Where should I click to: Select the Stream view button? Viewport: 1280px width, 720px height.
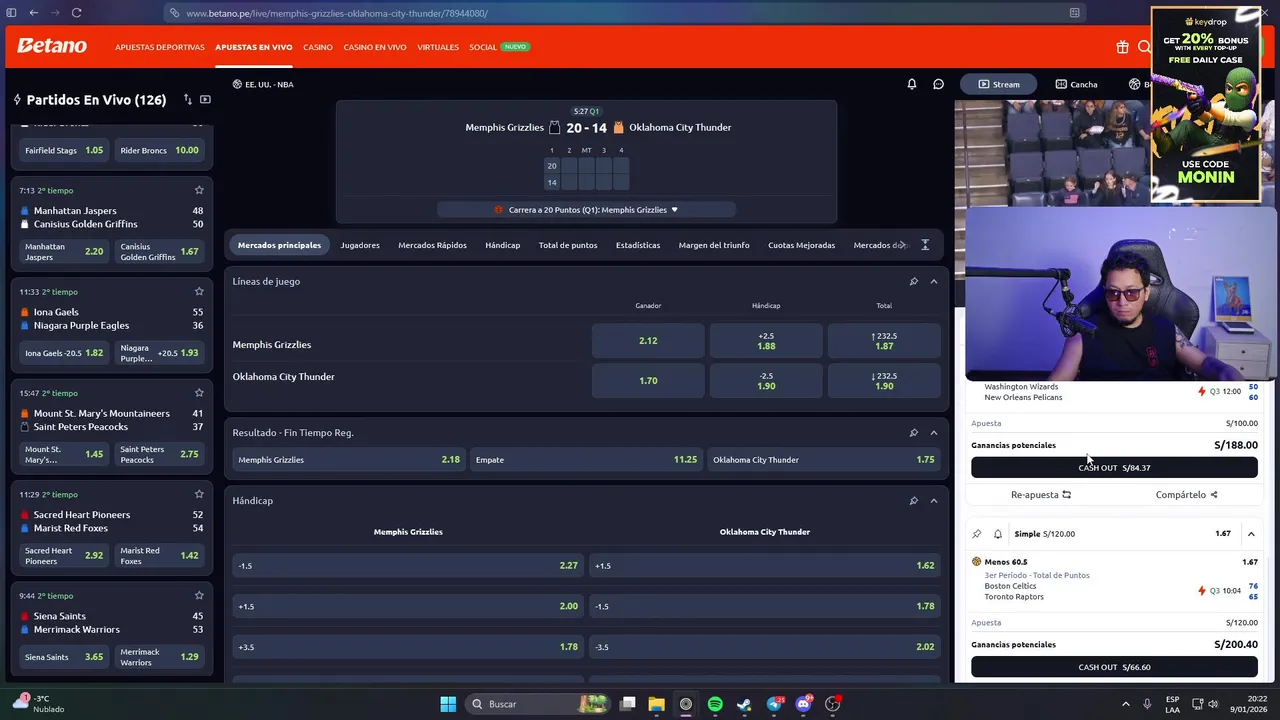coord(999,84)
